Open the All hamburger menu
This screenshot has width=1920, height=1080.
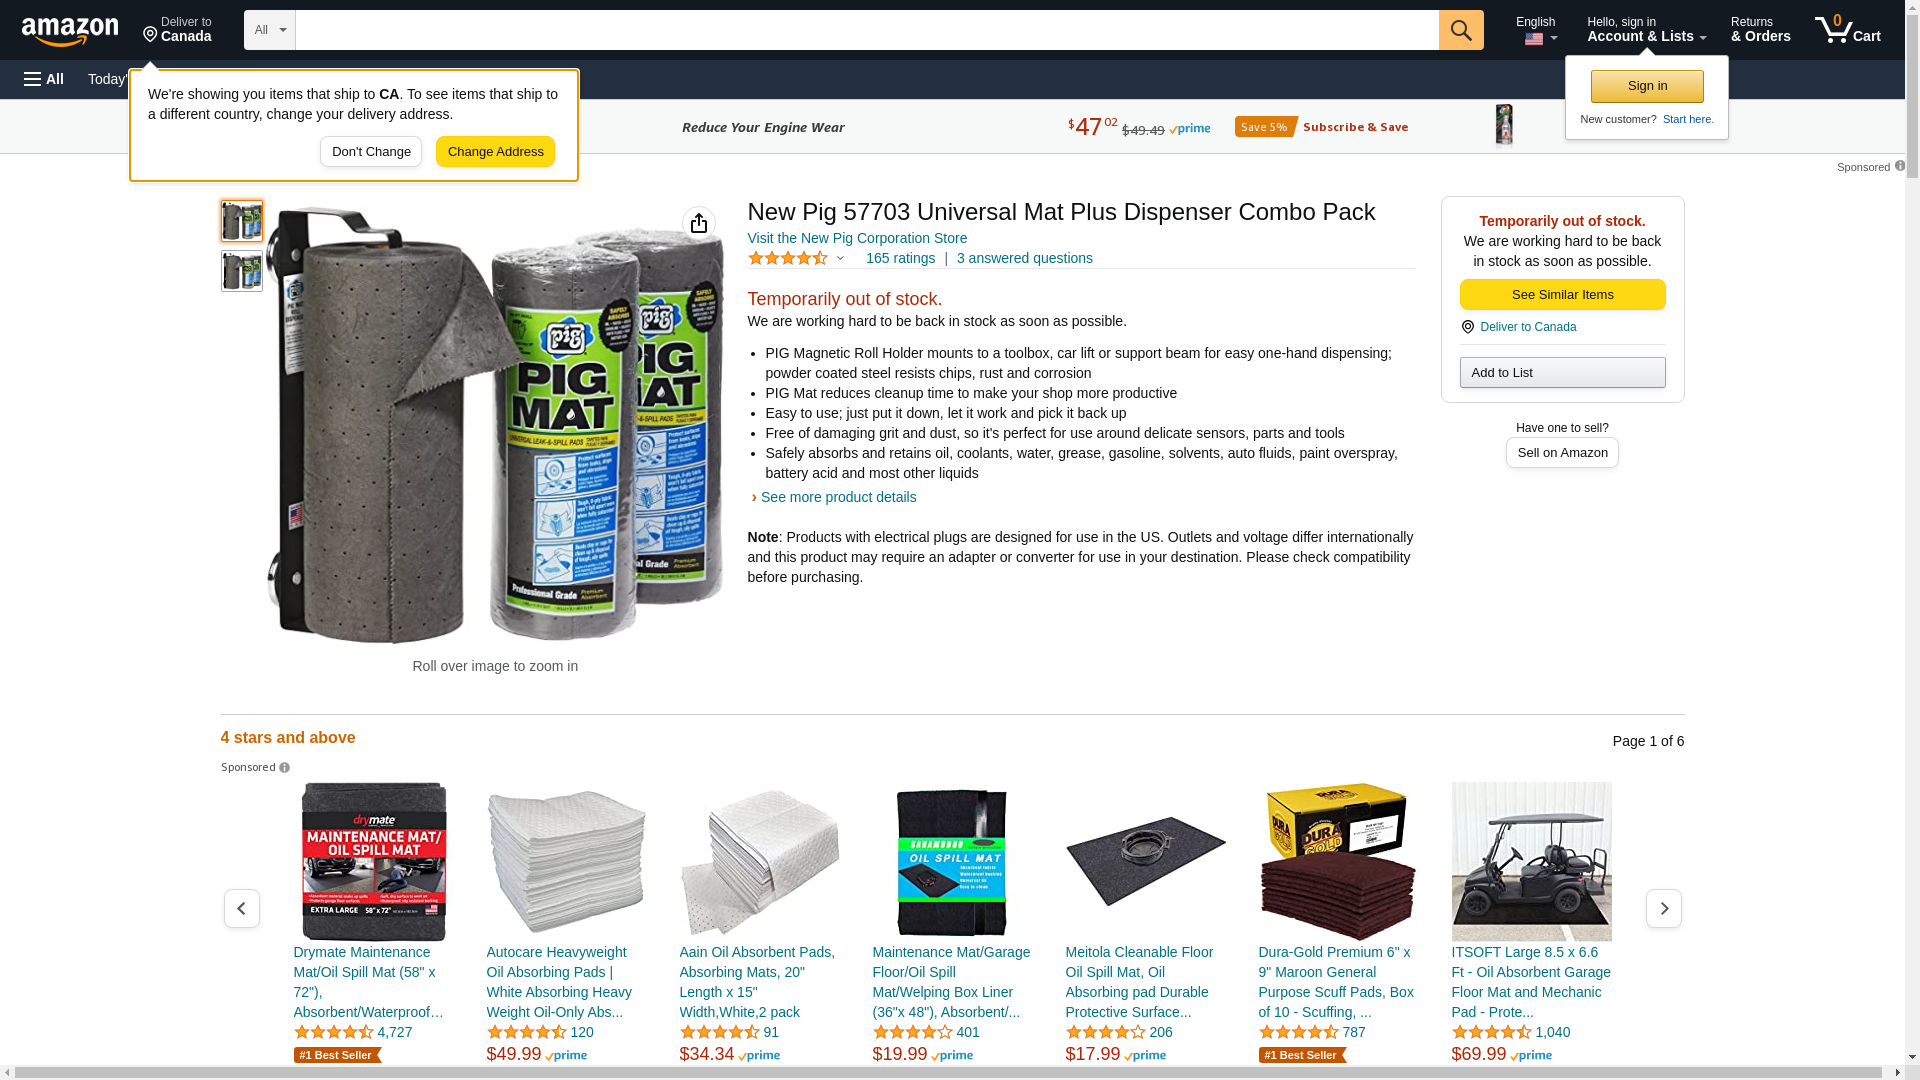44,79
